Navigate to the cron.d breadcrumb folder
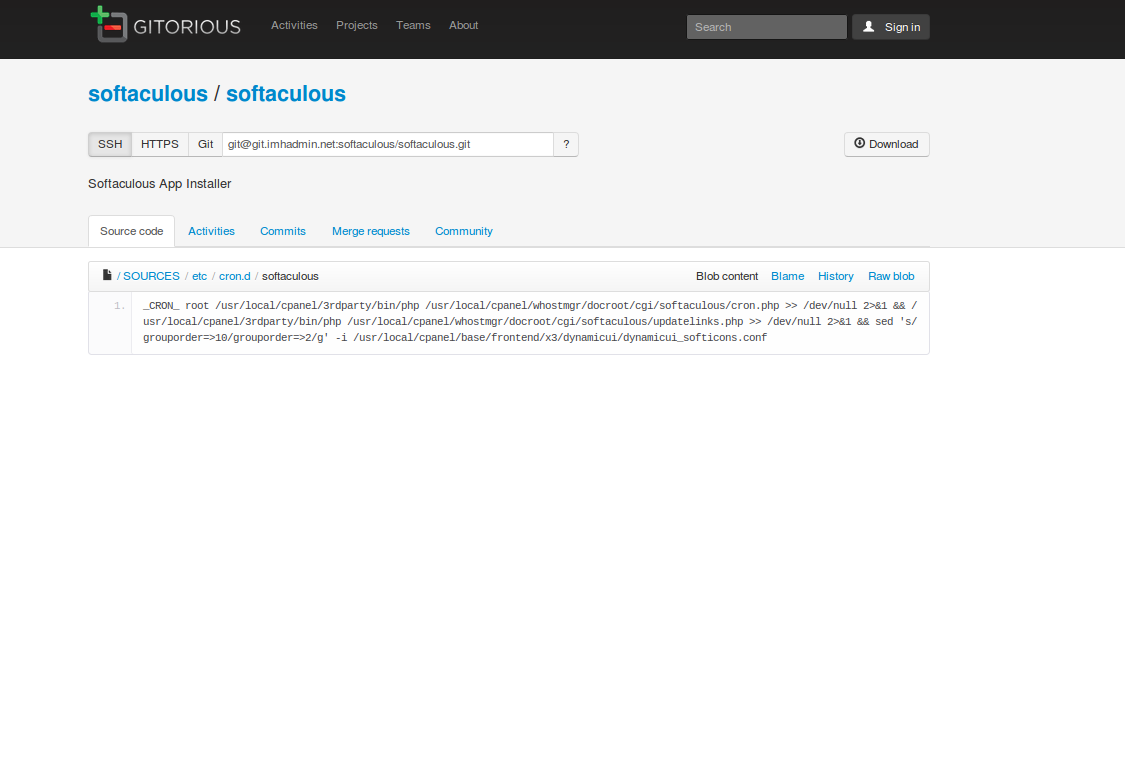The width and height of the screenshot is (1125, 769). tap(235, 276)
